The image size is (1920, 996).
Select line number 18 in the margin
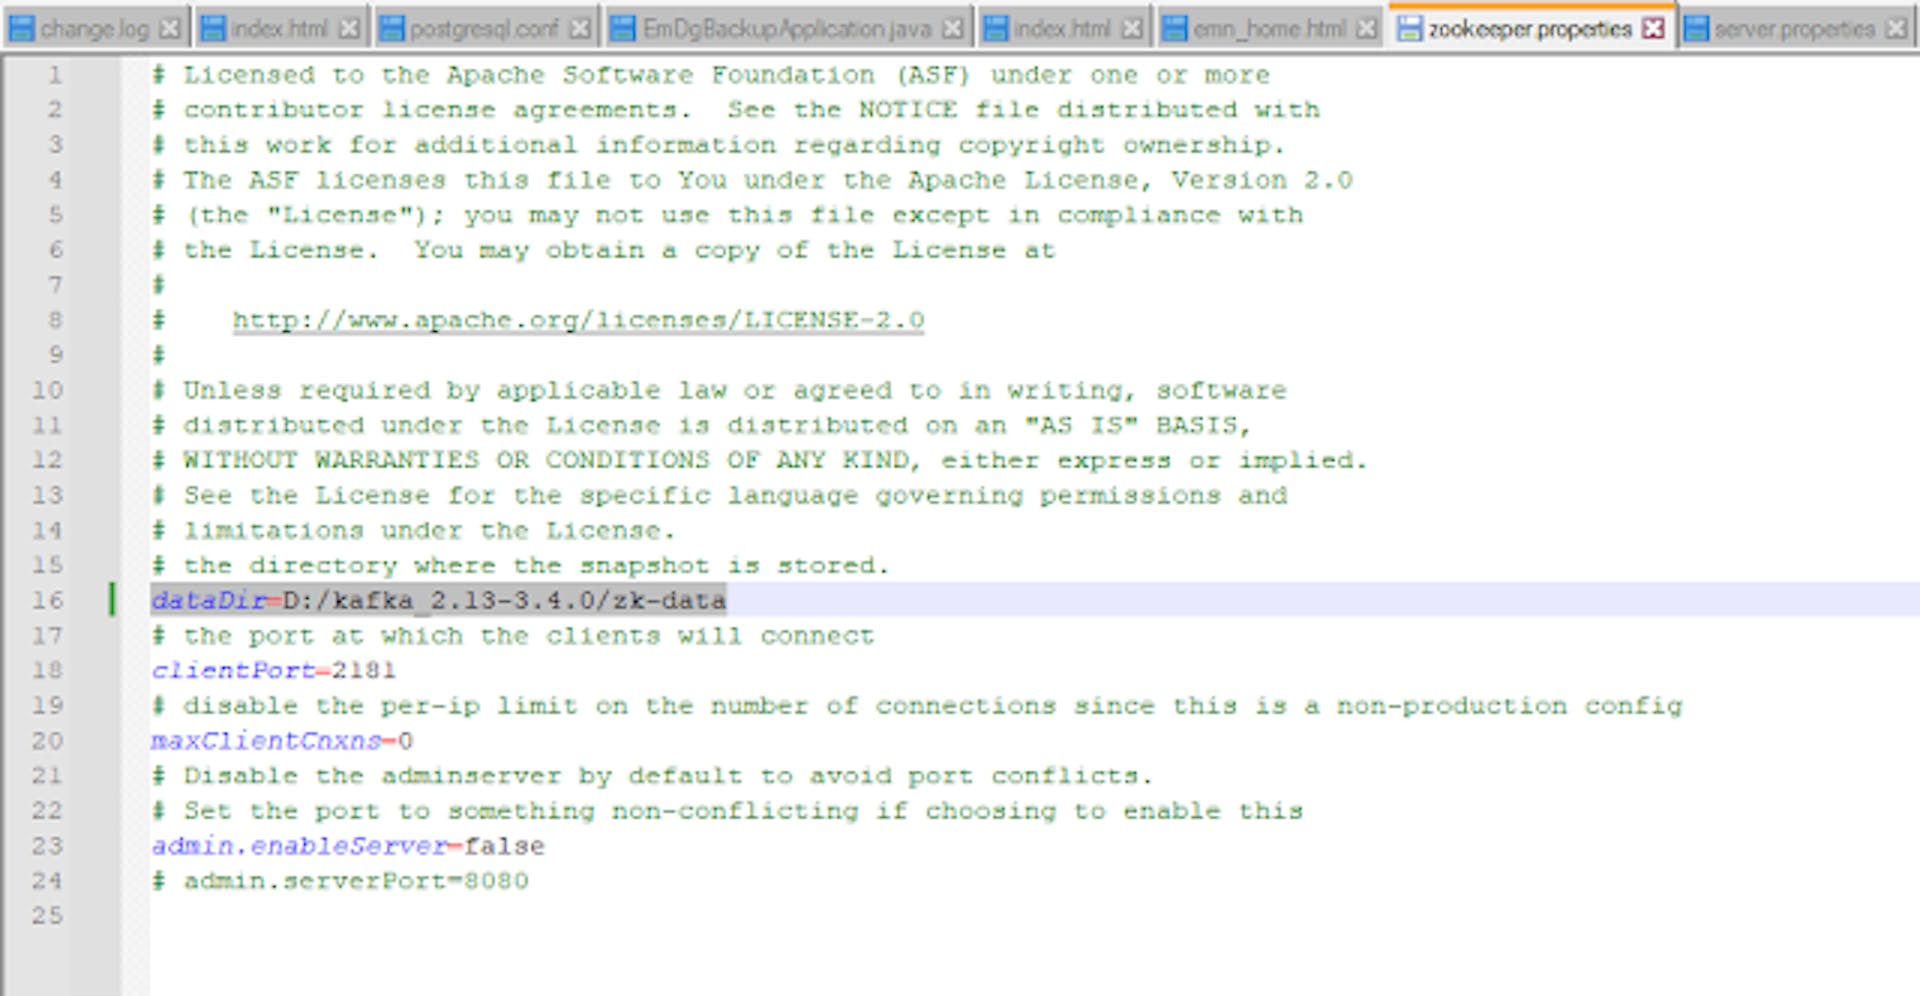[47, 670]
